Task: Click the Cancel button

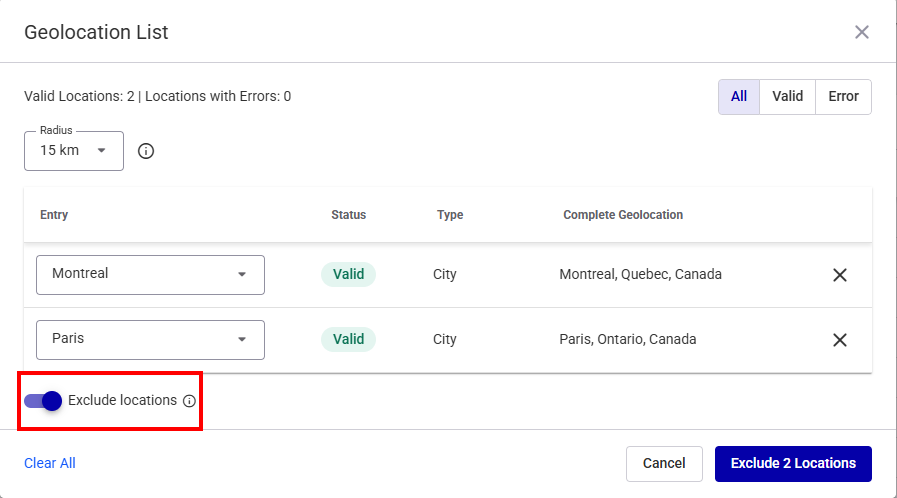Action: pyautogui.click(x=664, y=464)
